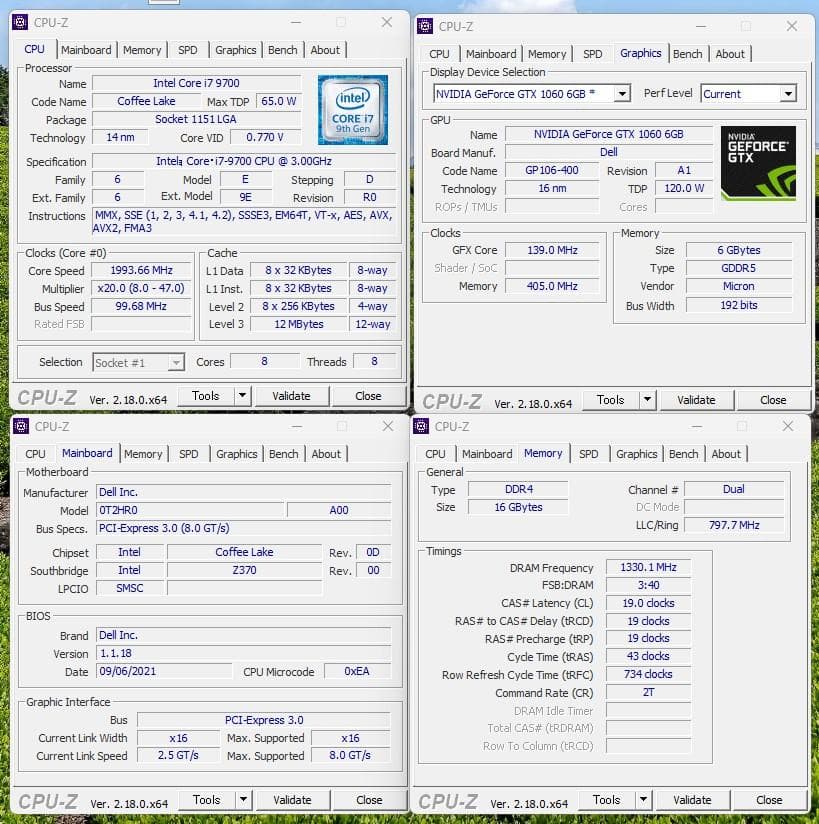Viewport: 819px width, 824px height.
Task: Click the GFX Core clock value 139.0 MHz
Action: tap(552, 250)
